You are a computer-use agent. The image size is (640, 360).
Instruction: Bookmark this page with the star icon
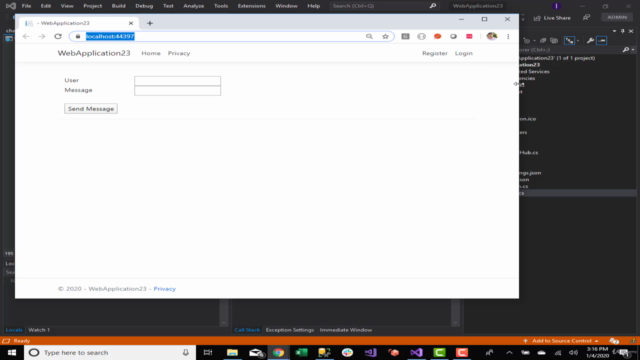[x=385, y=36]
